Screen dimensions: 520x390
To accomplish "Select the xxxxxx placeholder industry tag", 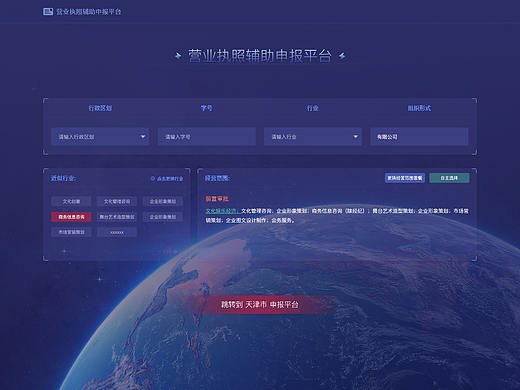I will tap(117, 232).
